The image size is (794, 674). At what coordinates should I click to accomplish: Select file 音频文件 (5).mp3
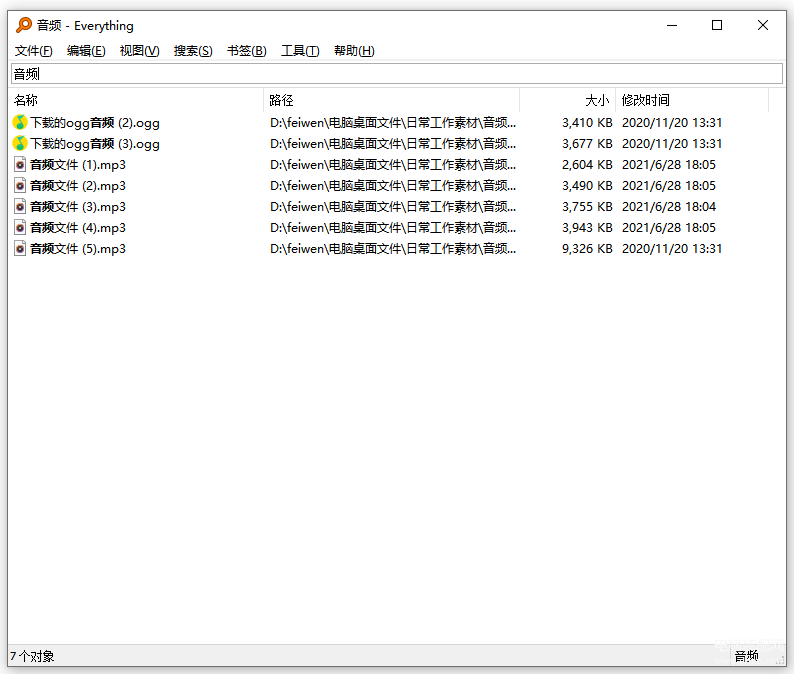tap(78, 249)
